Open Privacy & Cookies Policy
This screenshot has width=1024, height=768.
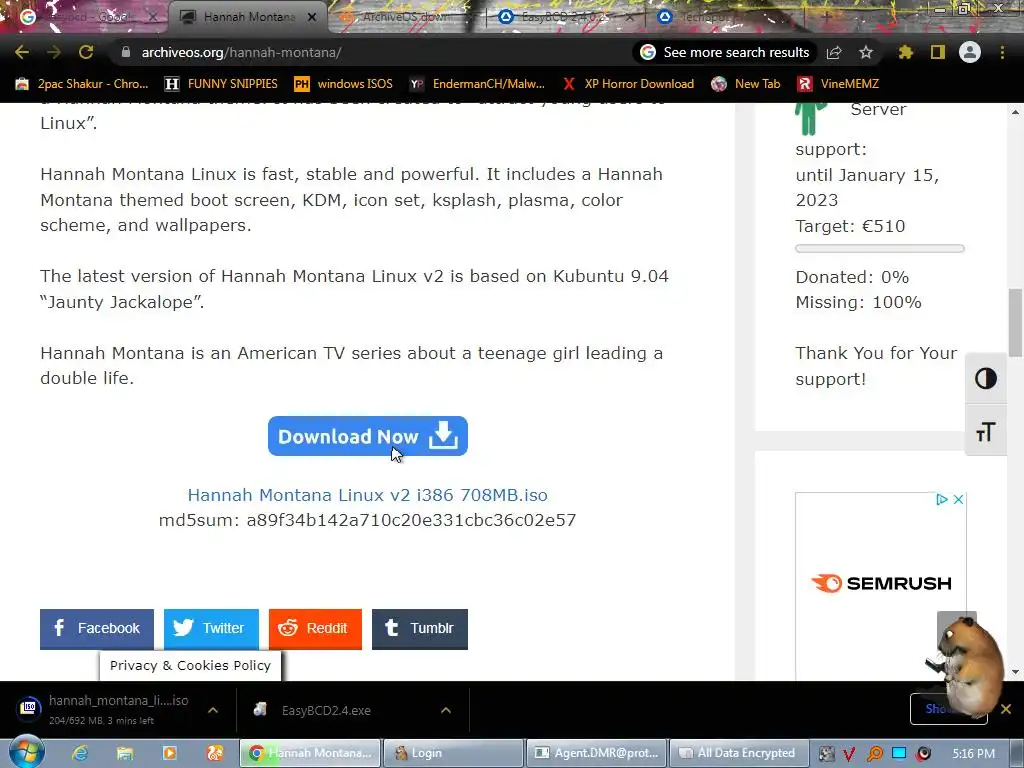(x=190, y=665)
